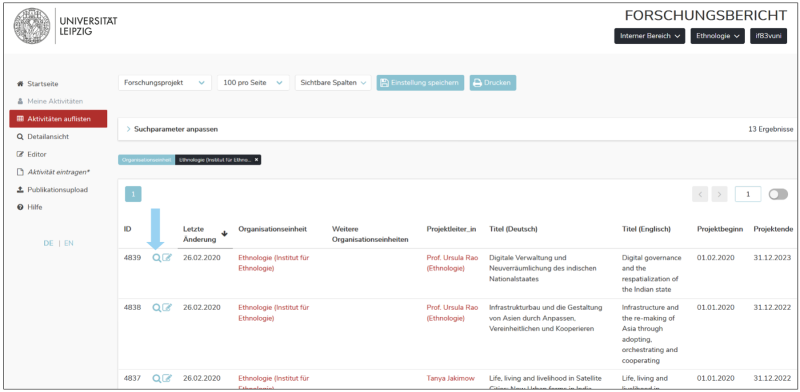Image resolution: width=800 pixels, height=392 pixels.
Task: Switch language to DE
Action: pos(48,243)
